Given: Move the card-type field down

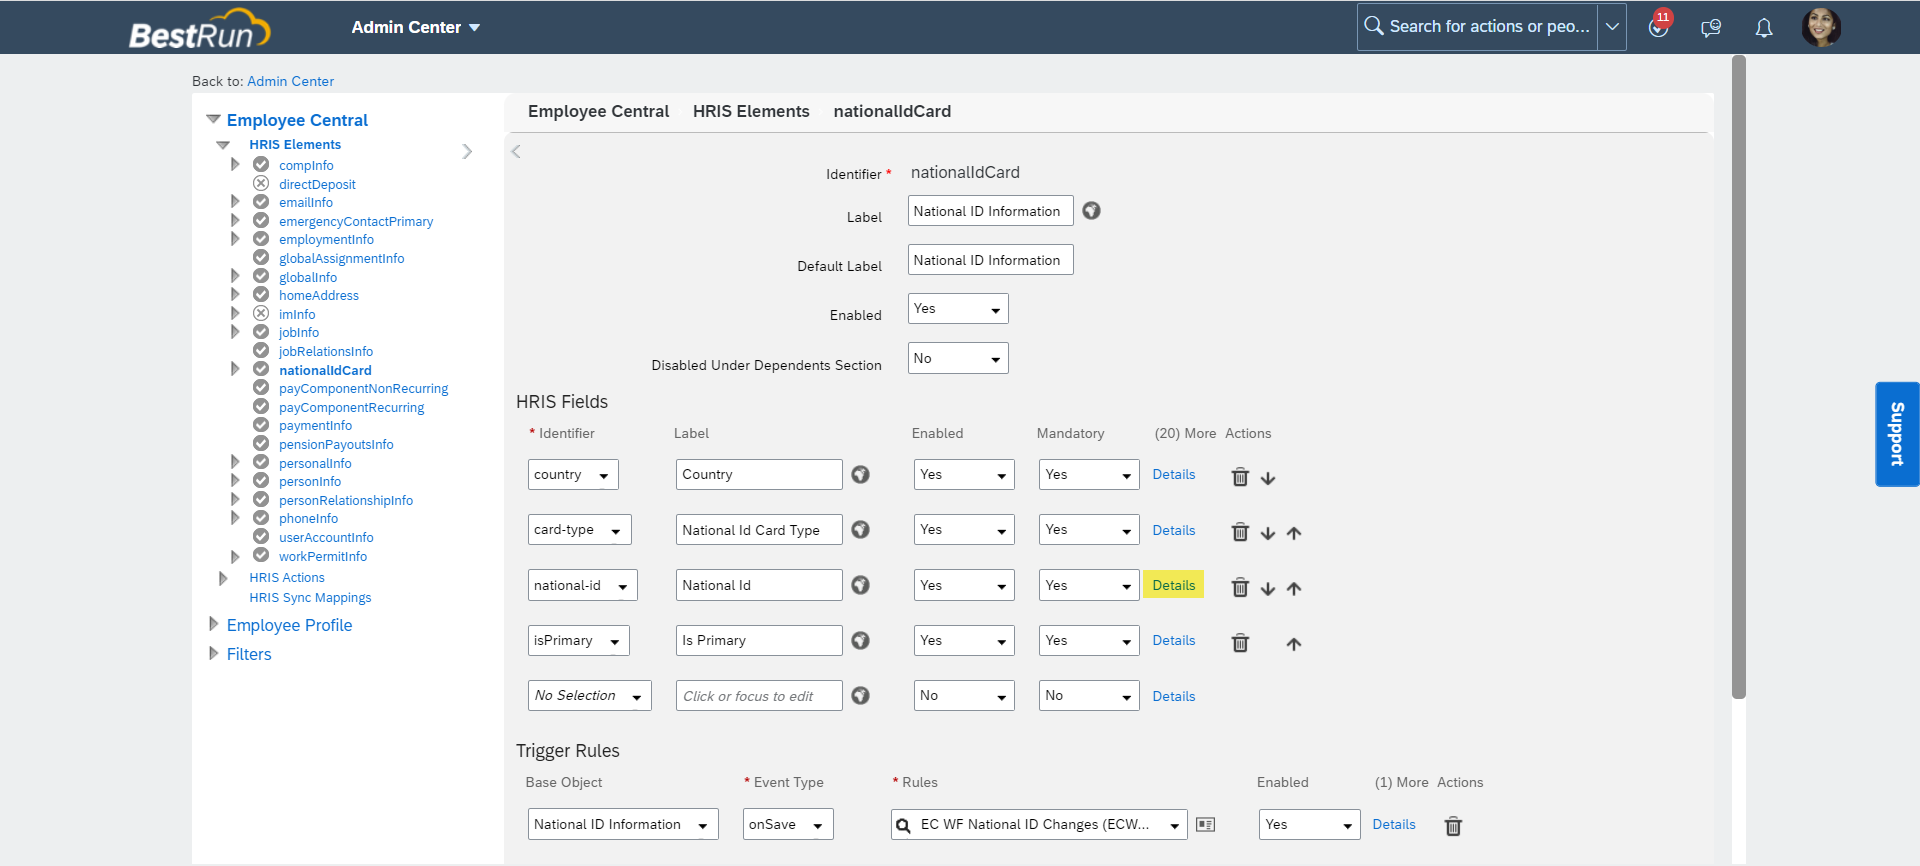Looking at the screenshot, I should (x=1268, y=533).
